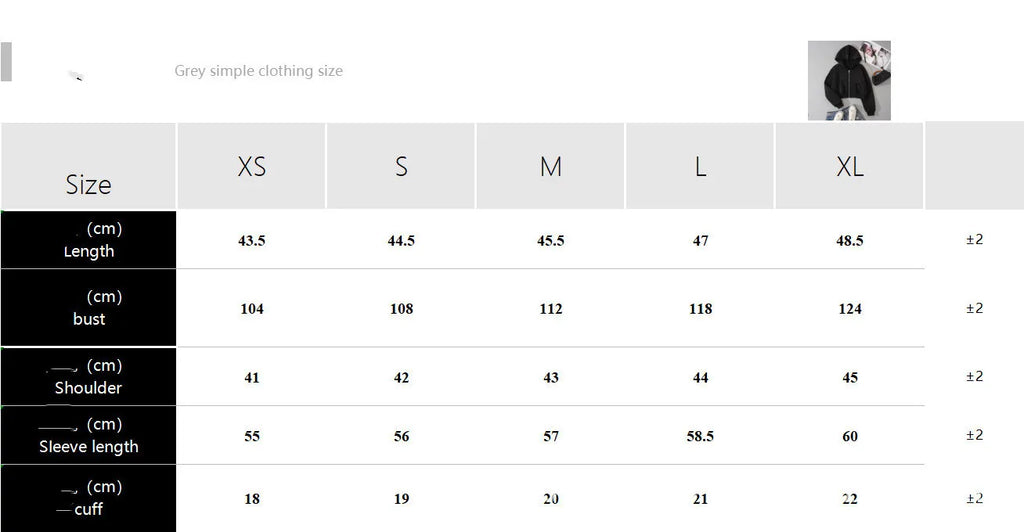Screen dimensions: 1024x532
Task: Click the 19 cuff value cell
Action: click(401, 499)
